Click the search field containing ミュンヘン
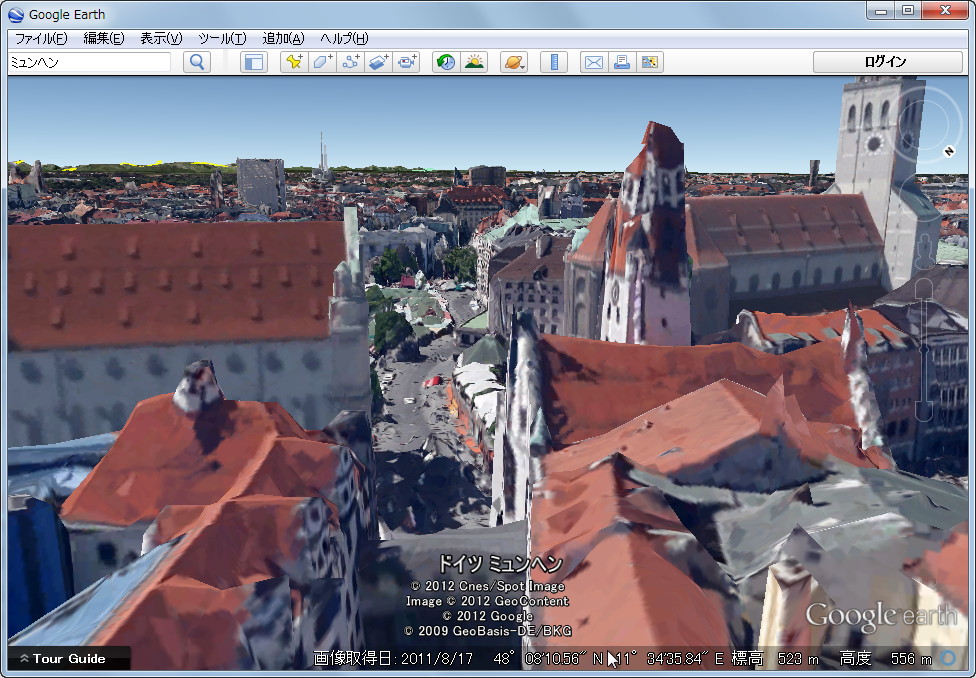976x678 pixels. (89, 62)
